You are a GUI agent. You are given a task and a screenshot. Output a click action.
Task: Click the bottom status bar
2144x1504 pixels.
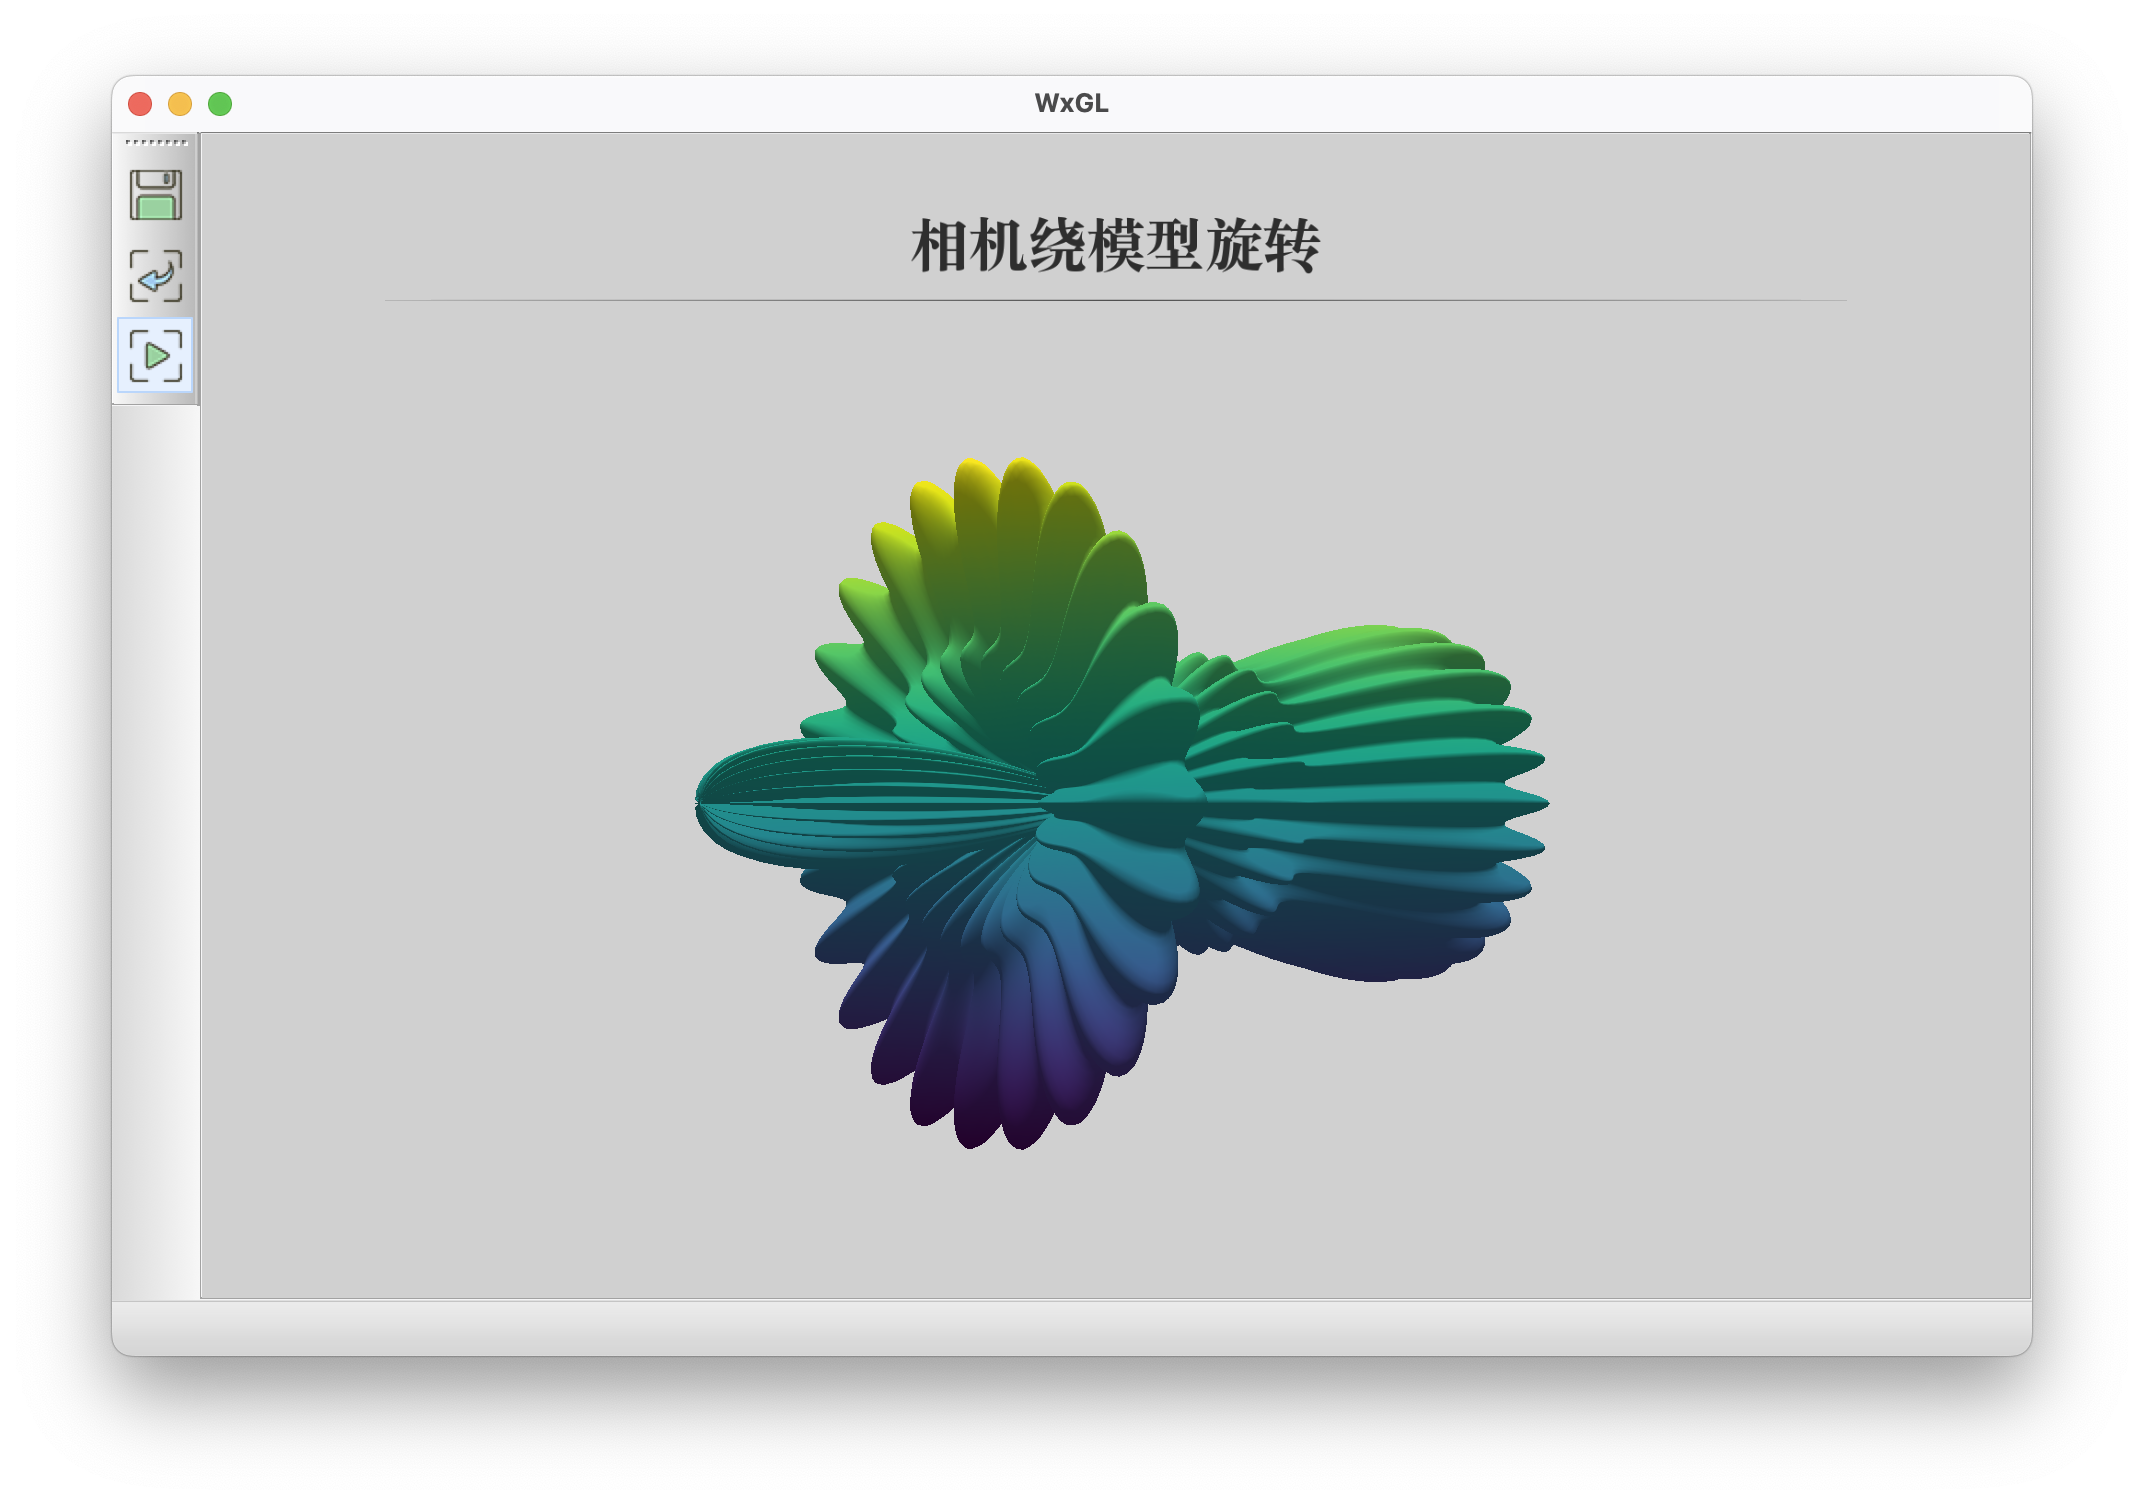1071,1327
